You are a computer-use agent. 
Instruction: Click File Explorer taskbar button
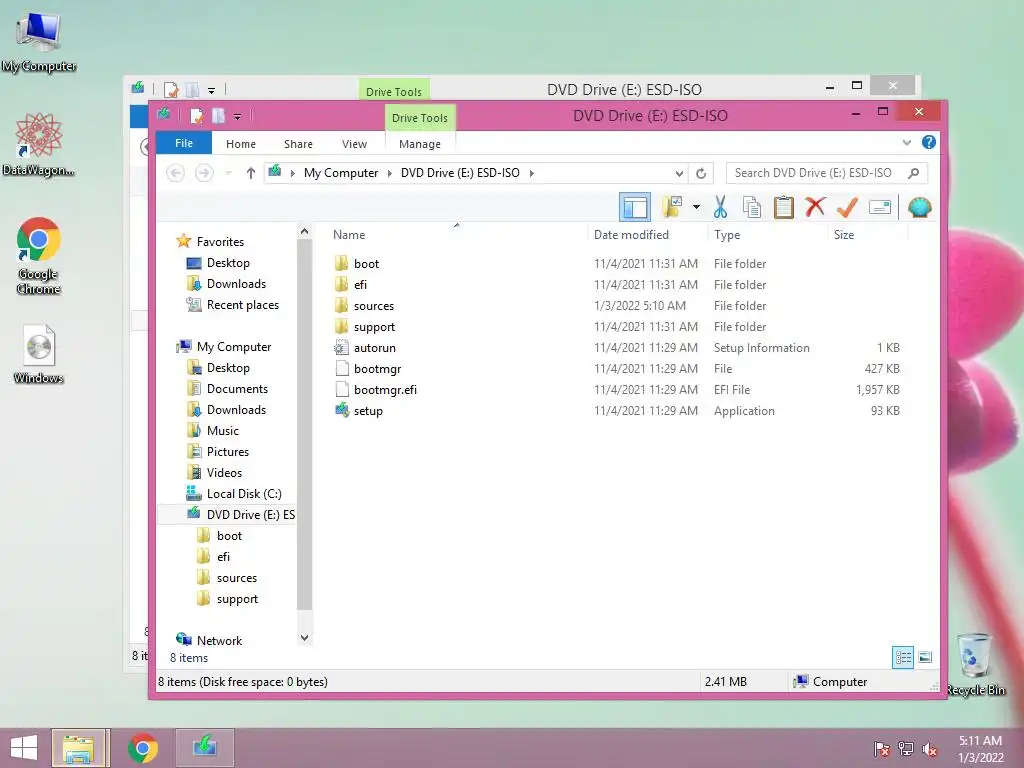(78, 748)
